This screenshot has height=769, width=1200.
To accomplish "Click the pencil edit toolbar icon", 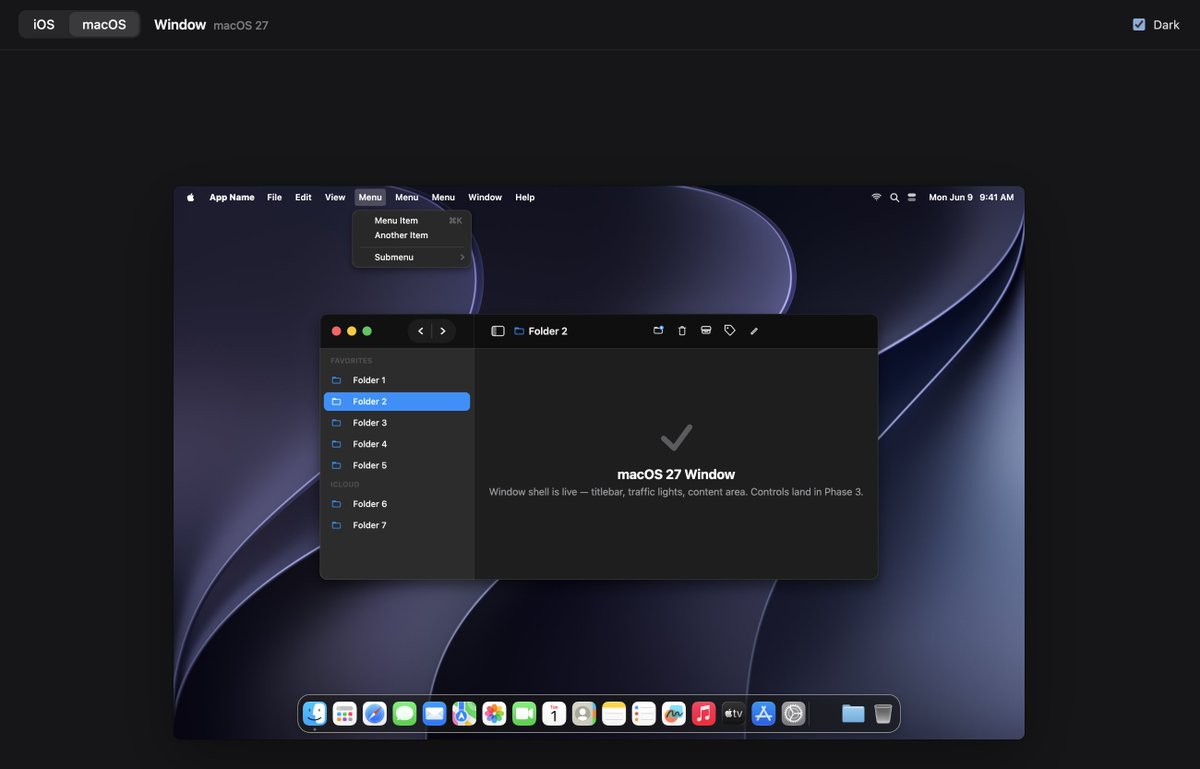I will pos(754,331).
